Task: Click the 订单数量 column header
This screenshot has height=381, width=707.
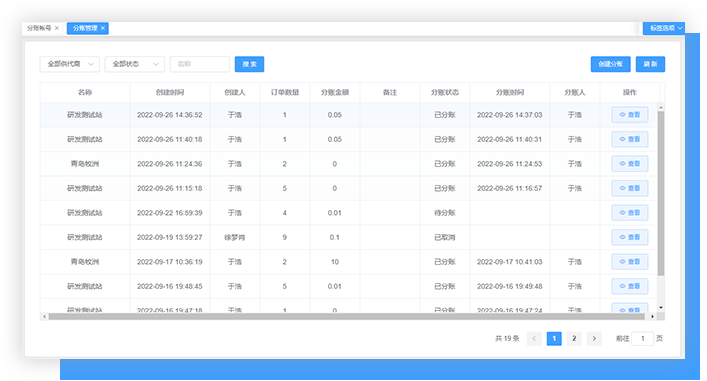Action: tap(285, 92)
